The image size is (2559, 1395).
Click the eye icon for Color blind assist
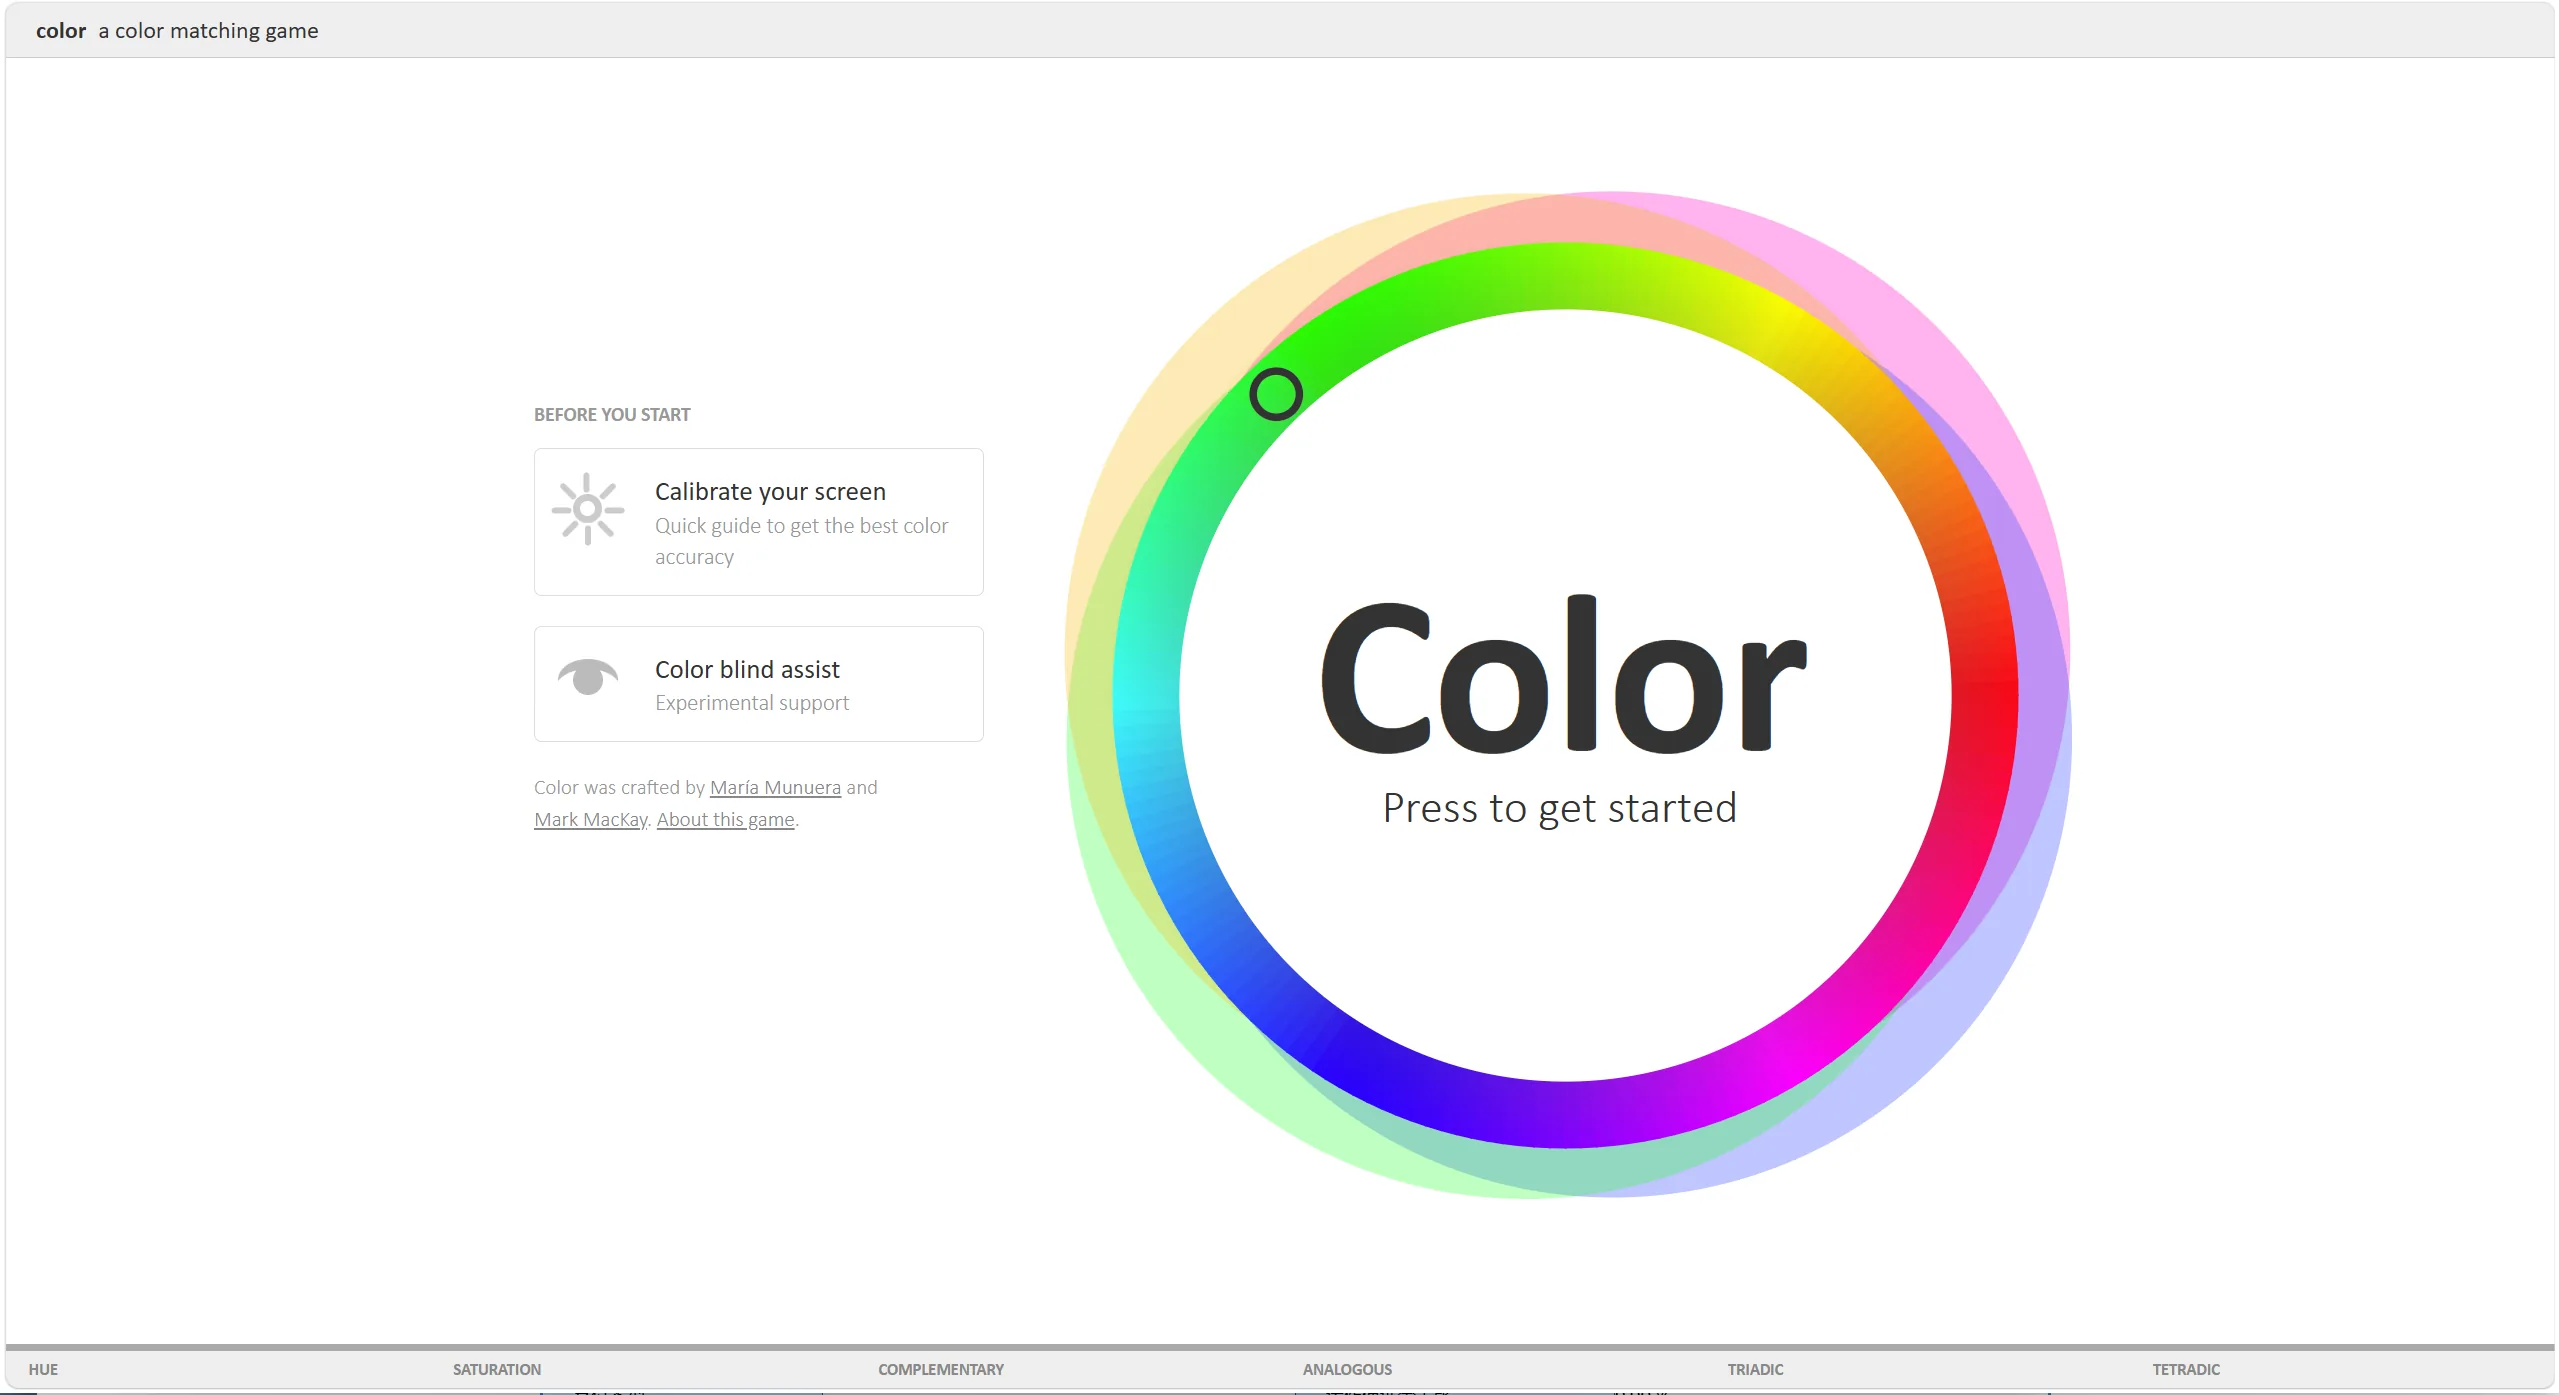tap(588, 676)
